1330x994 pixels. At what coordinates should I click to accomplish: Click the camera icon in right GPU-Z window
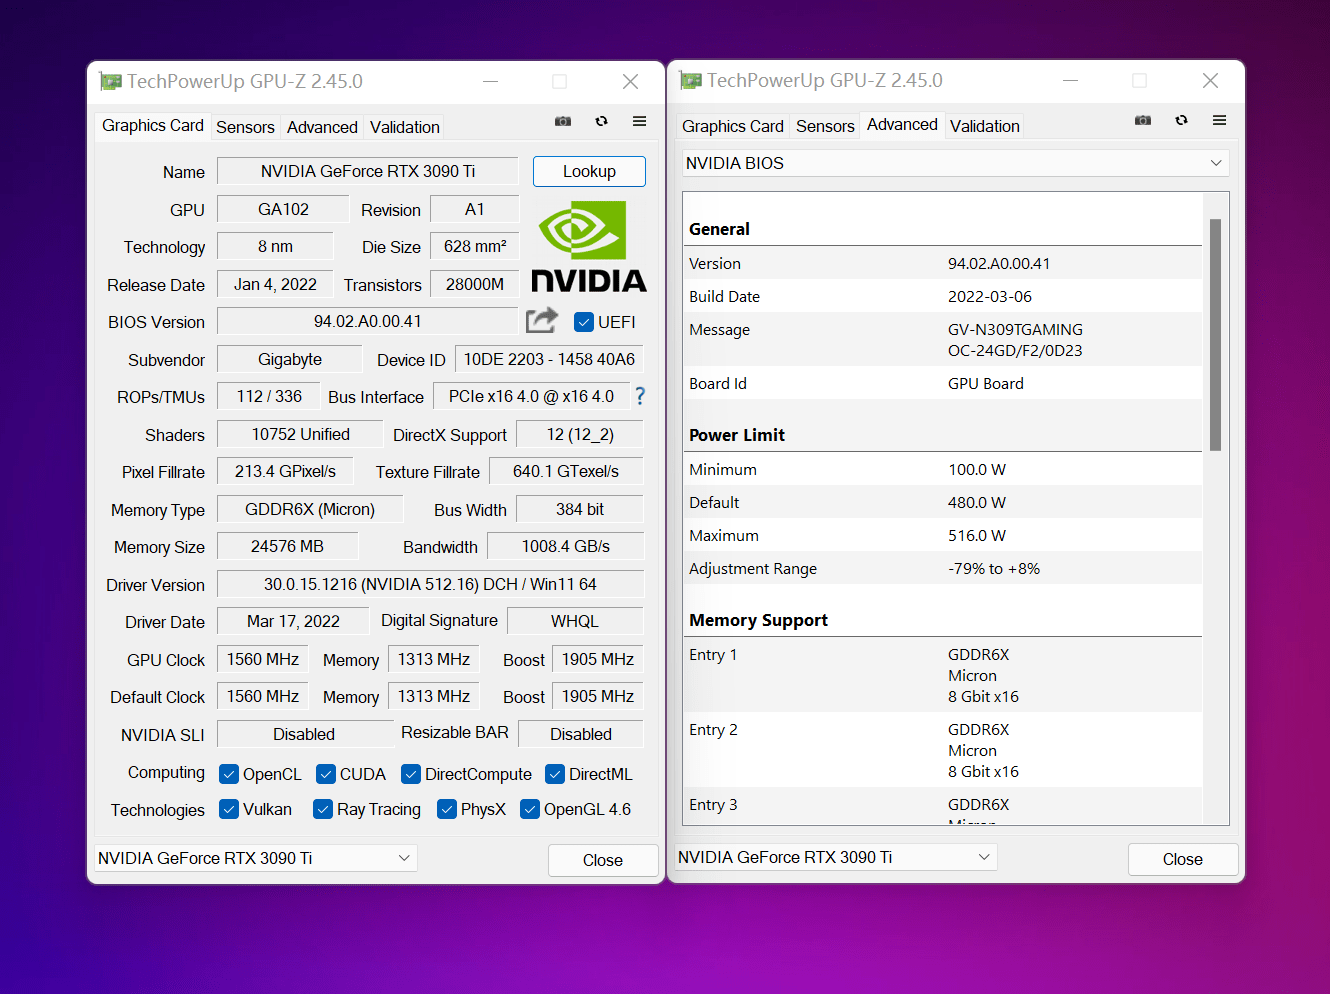coord(1143,120)
